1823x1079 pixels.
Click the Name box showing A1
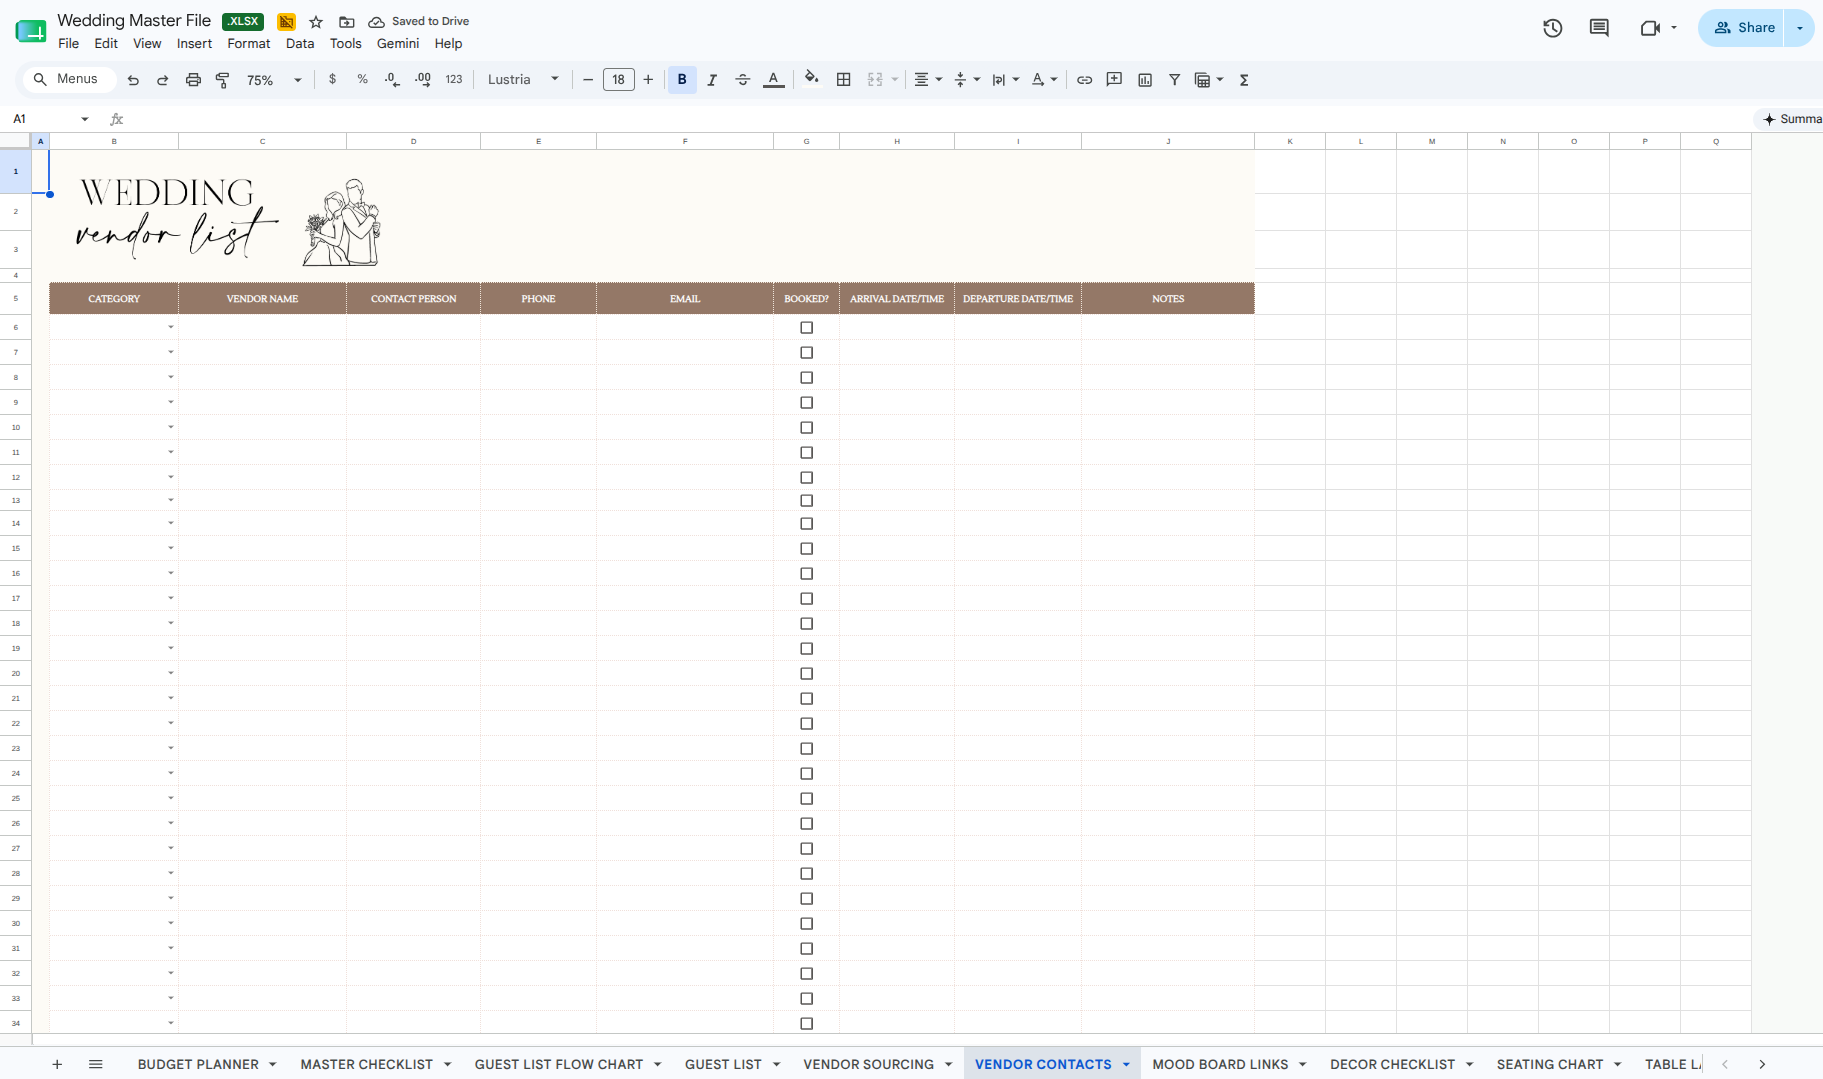click(x=40, y=119)
